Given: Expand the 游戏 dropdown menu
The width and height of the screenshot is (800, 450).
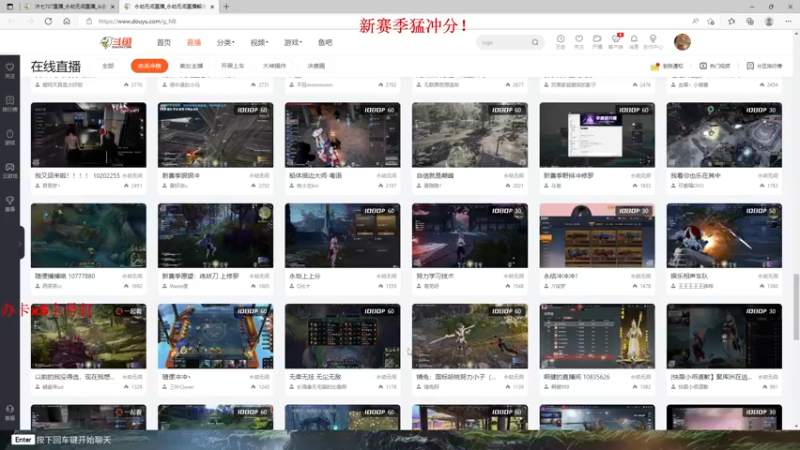Looking at the screenshot, I should click(x=293, y=42).
